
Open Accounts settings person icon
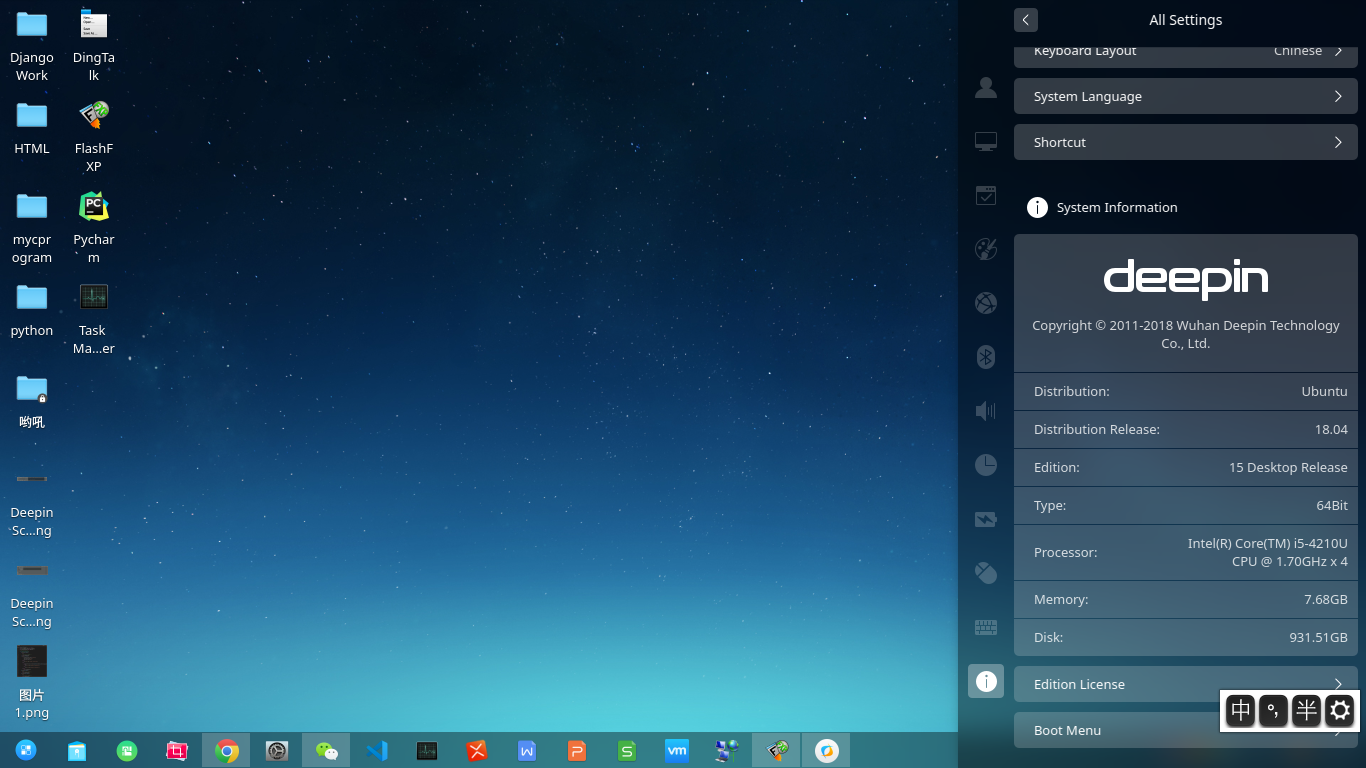click(986, 88)
